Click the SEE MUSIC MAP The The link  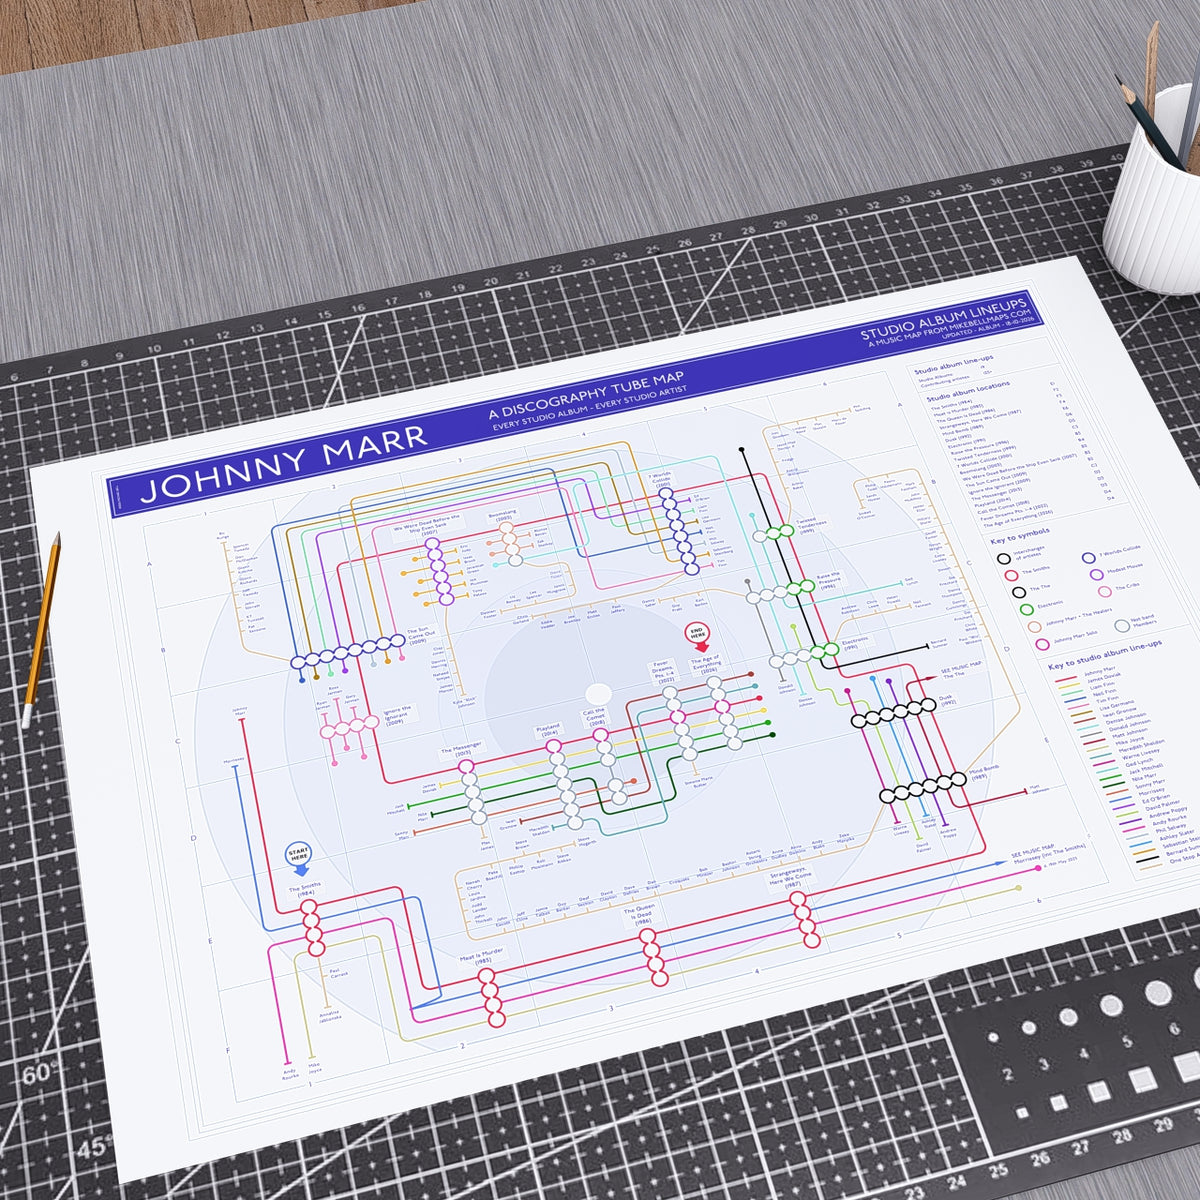(962, 669)
